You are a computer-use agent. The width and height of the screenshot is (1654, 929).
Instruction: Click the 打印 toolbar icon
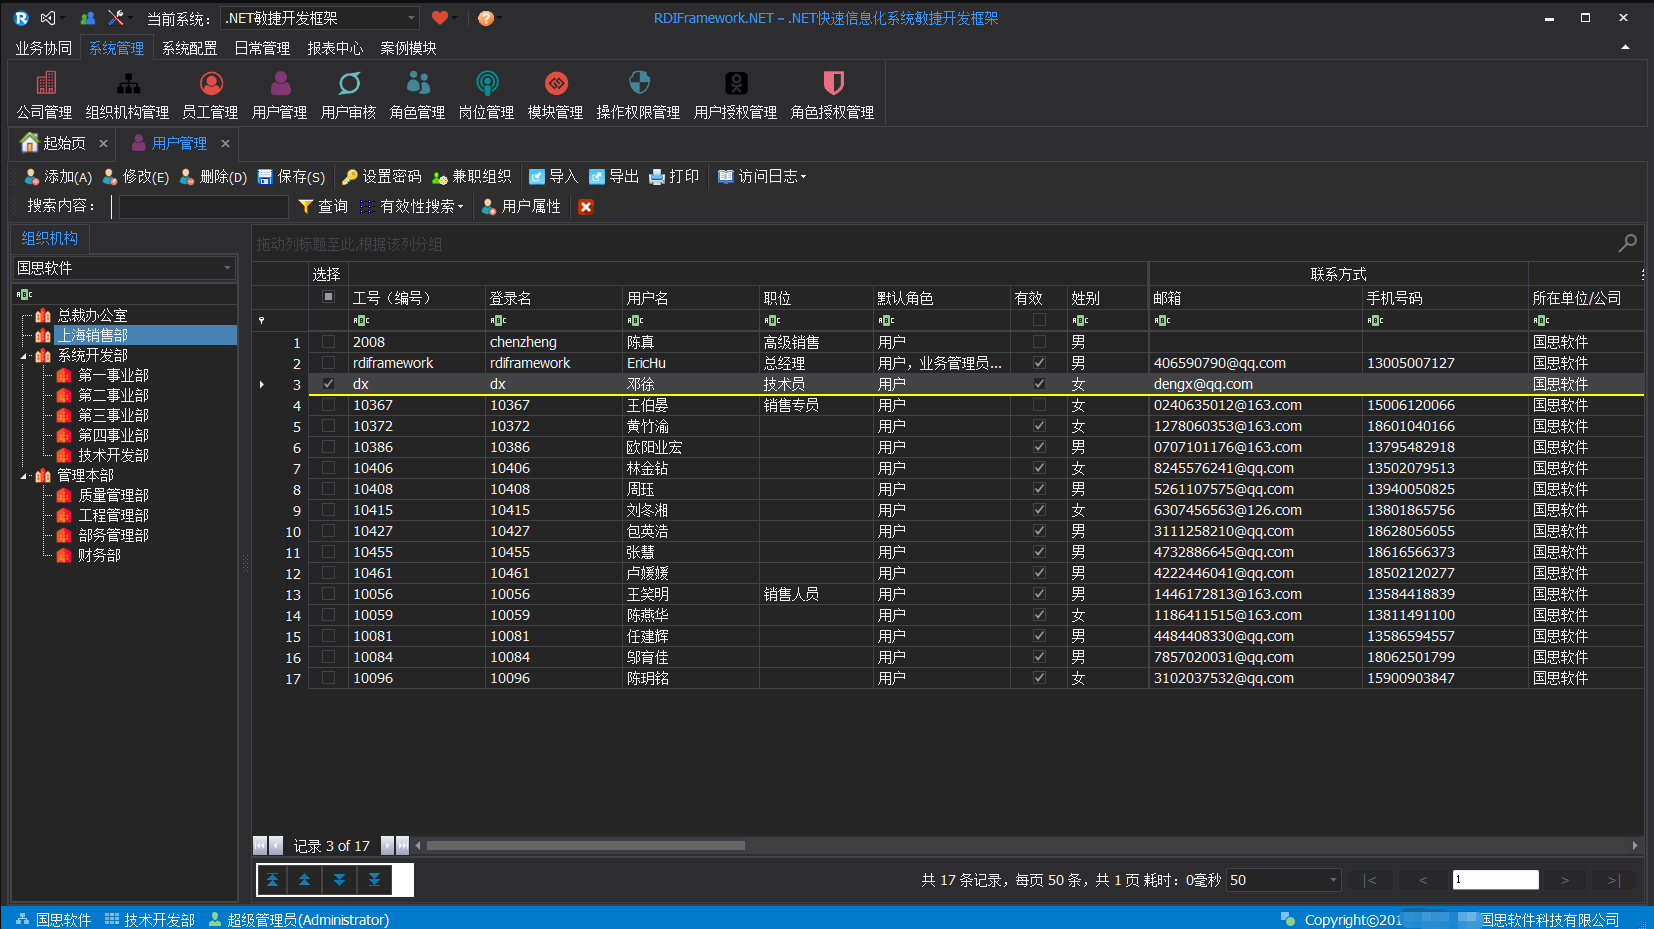[674, 176]
